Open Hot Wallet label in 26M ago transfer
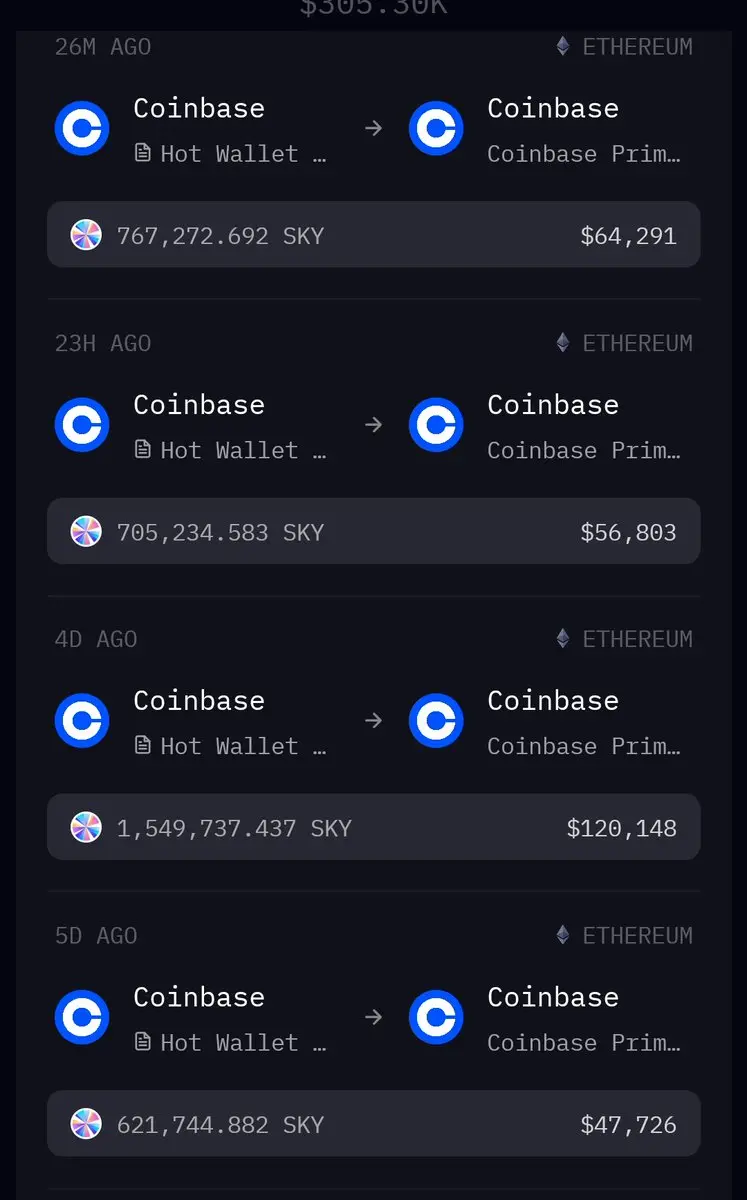 [x=230, y=154]
